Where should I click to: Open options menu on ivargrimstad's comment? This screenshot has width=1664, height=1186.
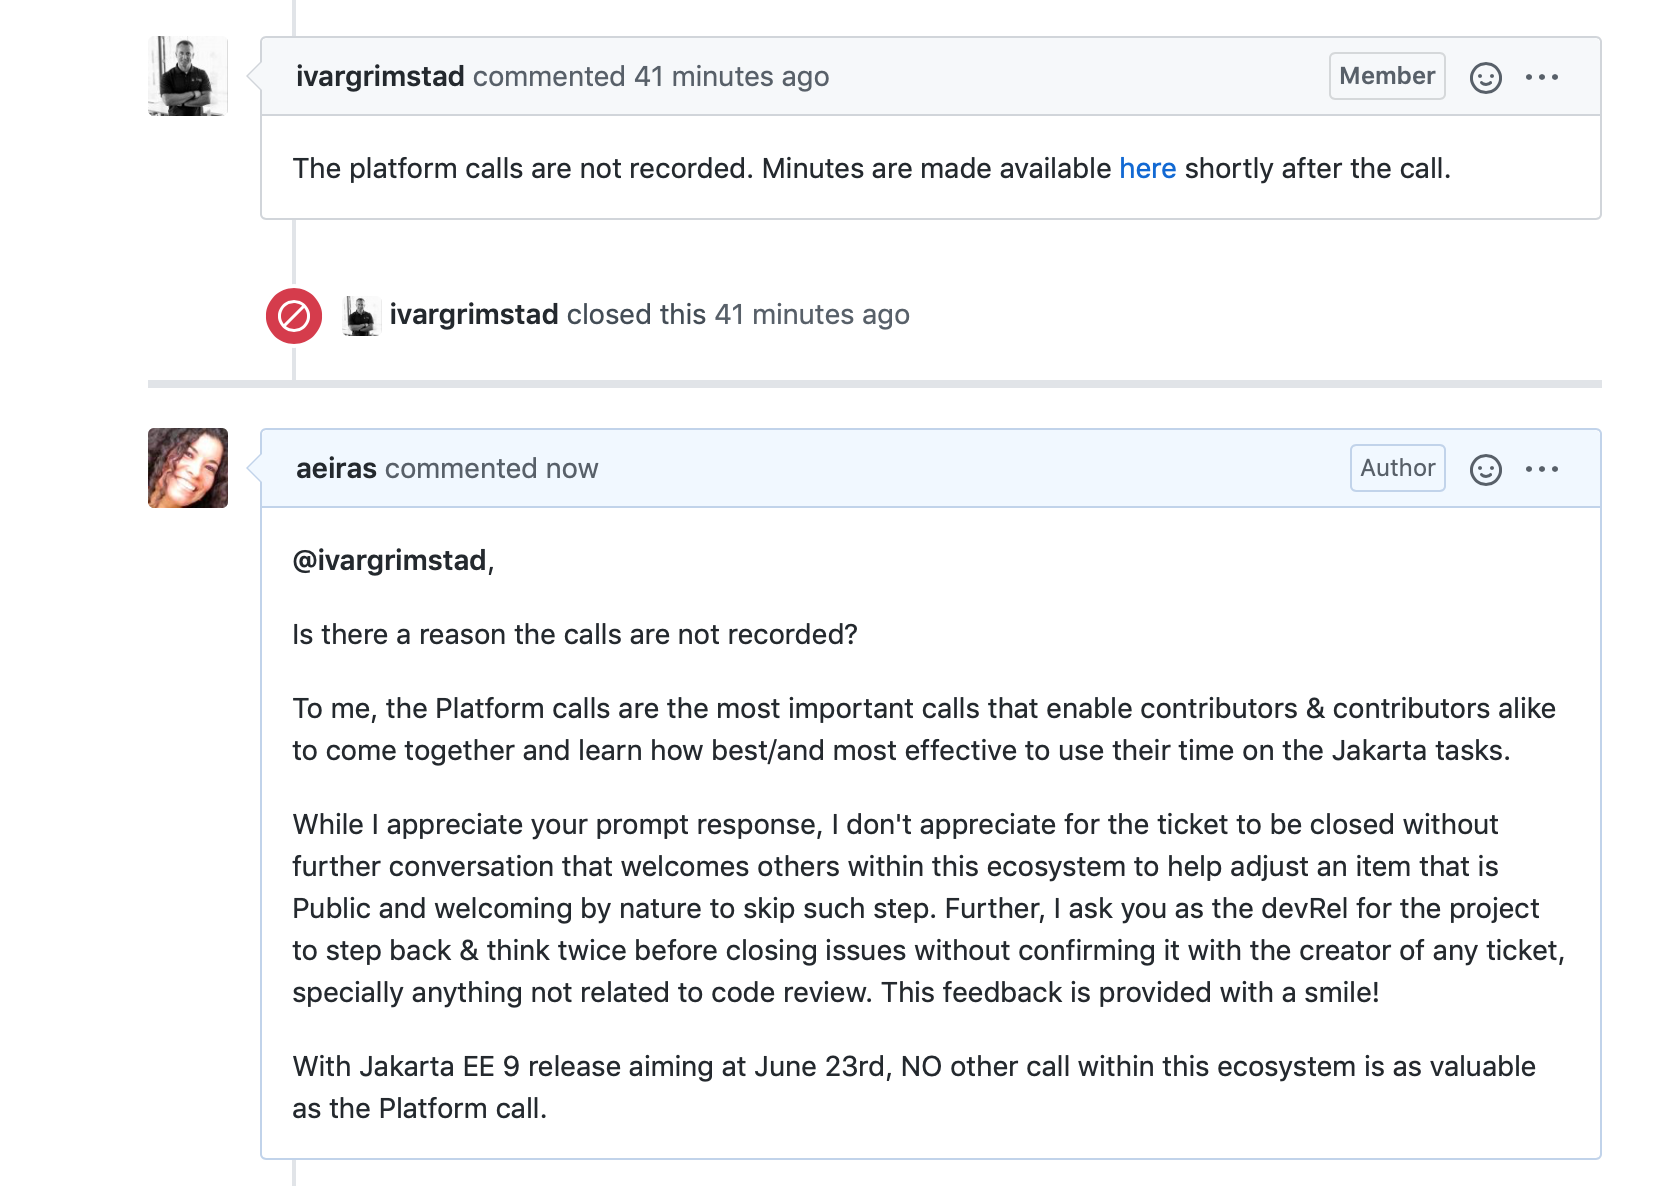click(x=1541, y=77)
